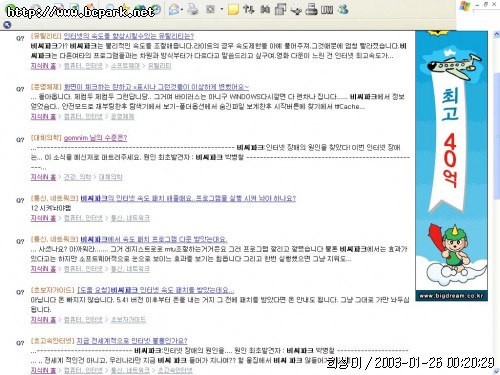Click the cascading windows toolbar icon
500x375 pixels.
pos(280,9)
